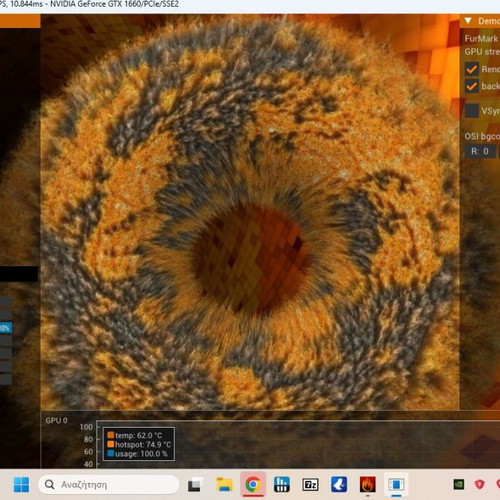Enable the VSync checkbox
This screenshot has height=500, width=500.
tap(472, 111)
